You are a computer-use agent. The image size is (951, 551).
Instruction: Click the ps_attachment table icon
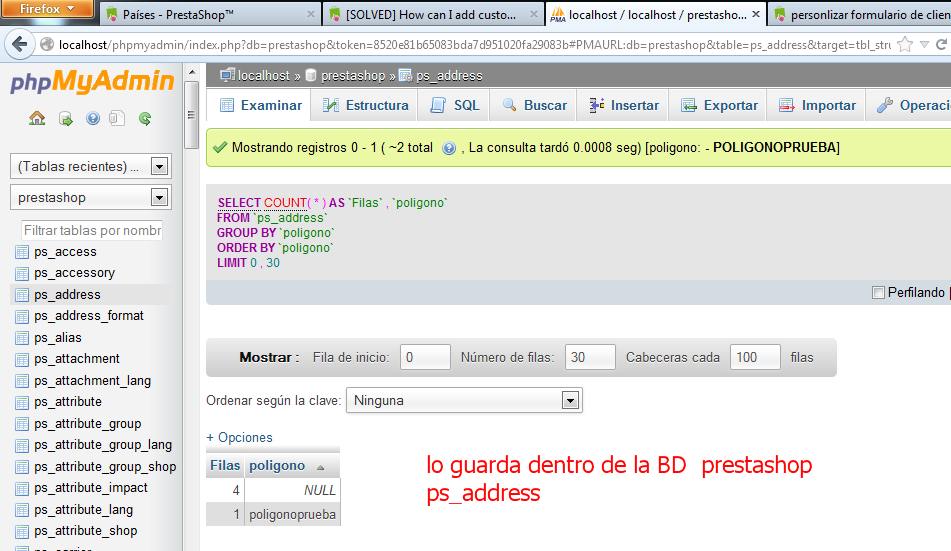(22, 359)
